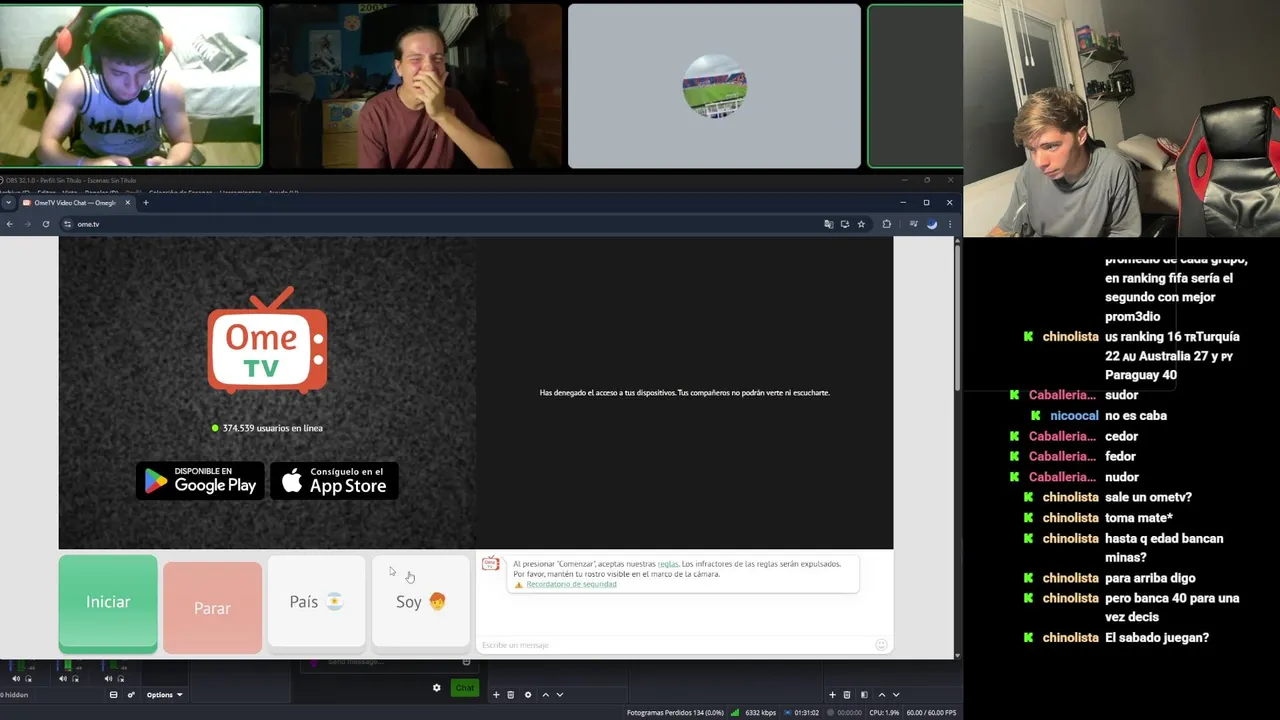The width and height of the screenshot is (1280, 720).
Task: Open advanced audio properties gears icon
Action: tap(131, 695)
